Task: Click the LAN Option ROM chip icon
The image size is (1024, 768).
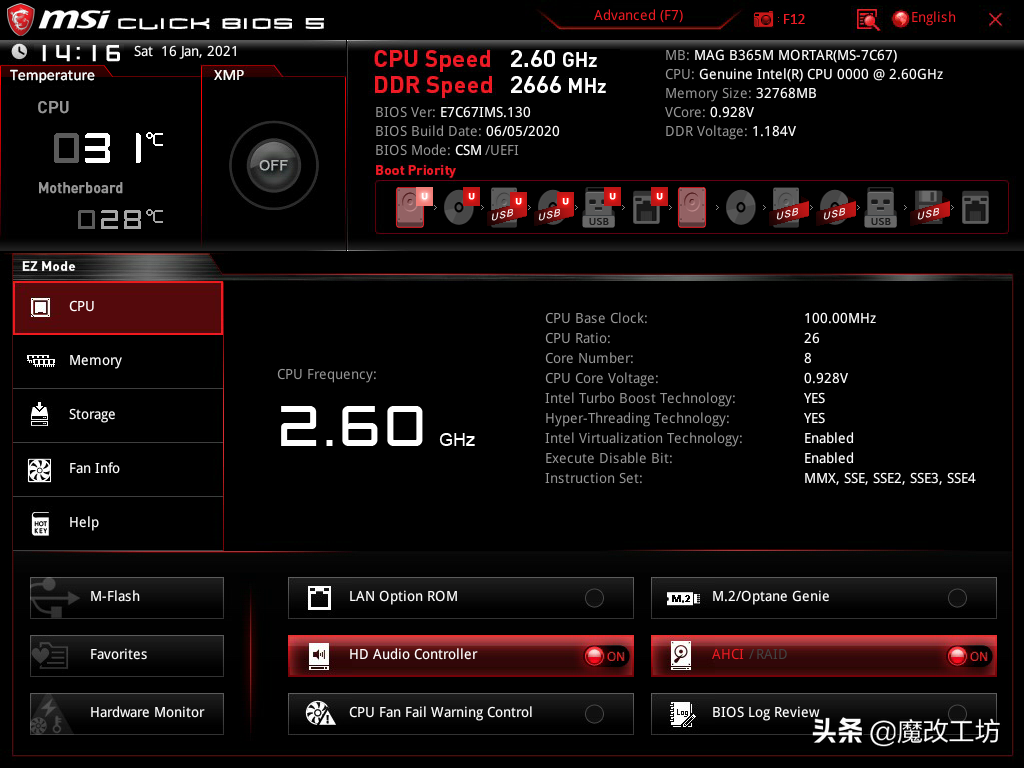Action: [319, 598]
